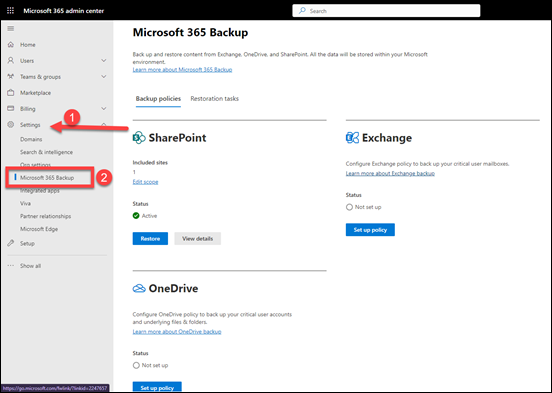Open Learn more about Exchange backup link
The image size is (552, 393).
[390, 173]
